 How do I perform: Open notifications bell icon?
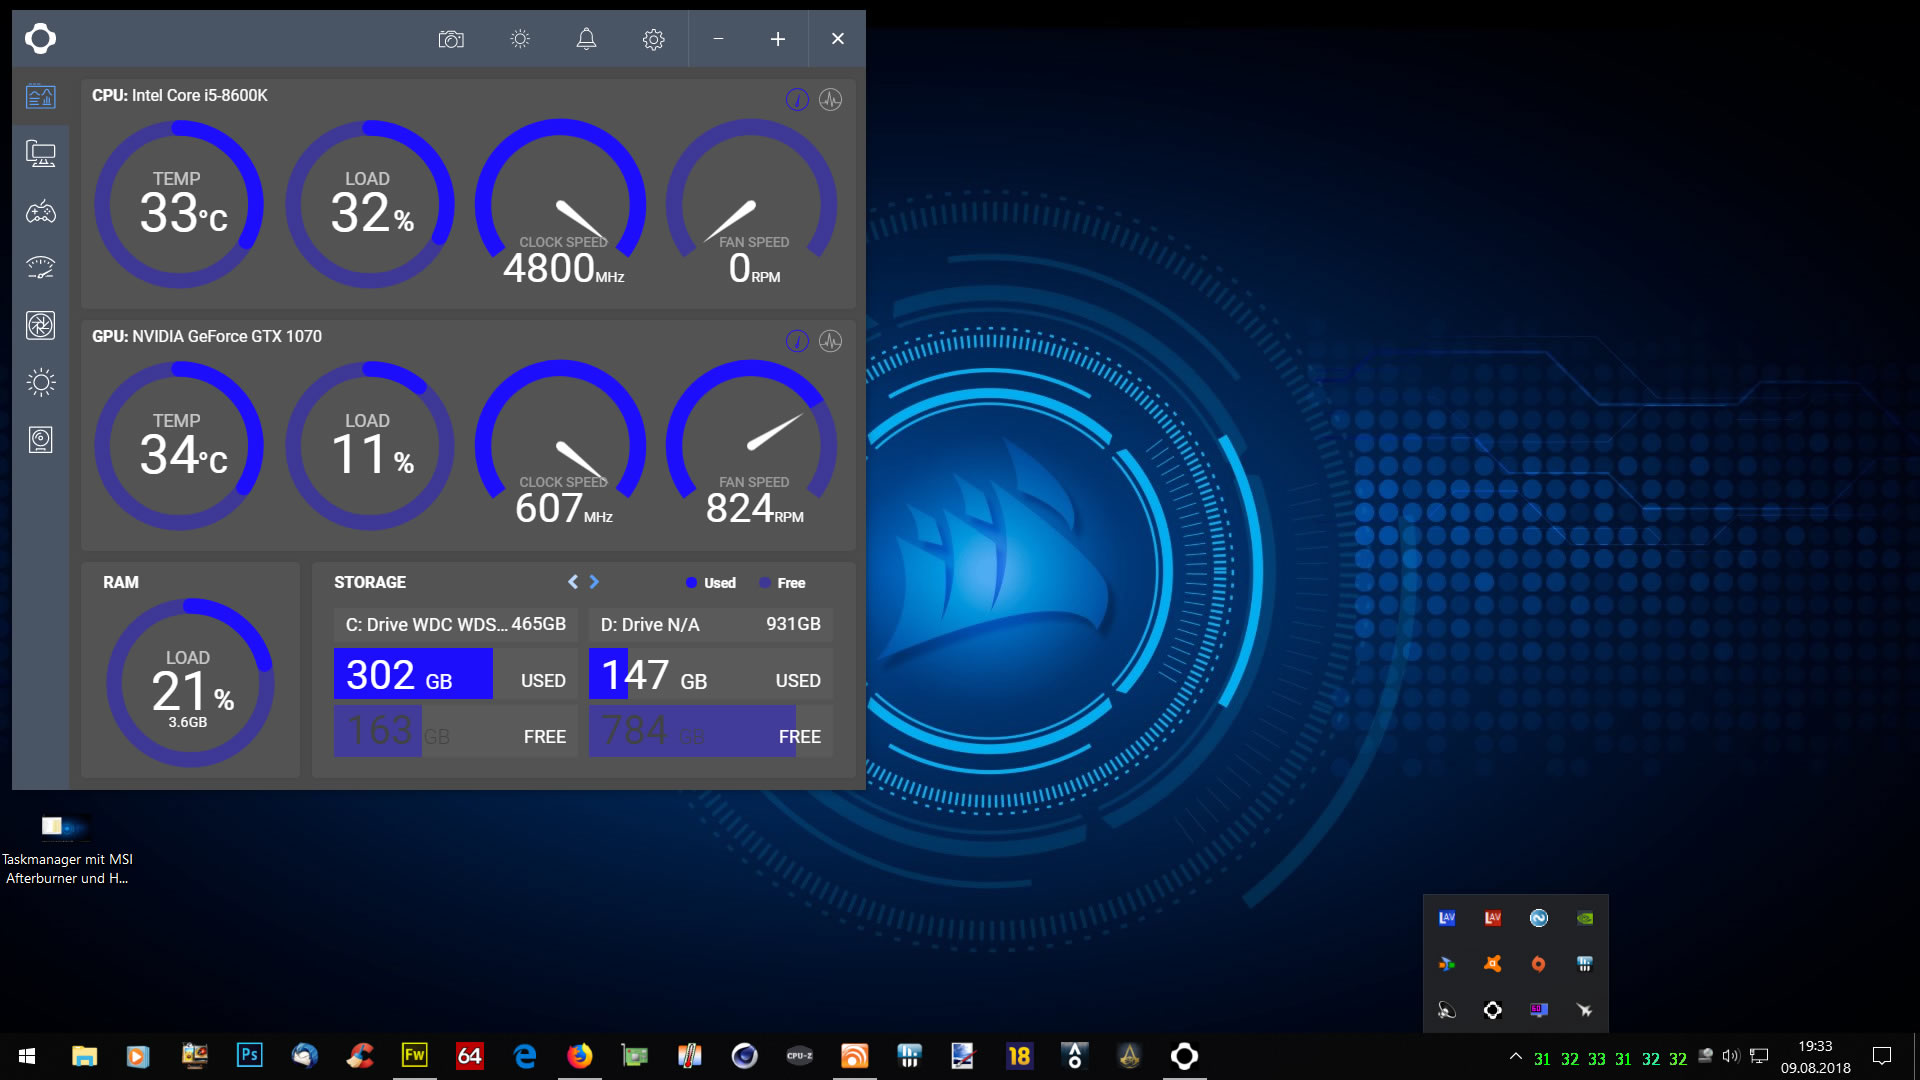586,39
